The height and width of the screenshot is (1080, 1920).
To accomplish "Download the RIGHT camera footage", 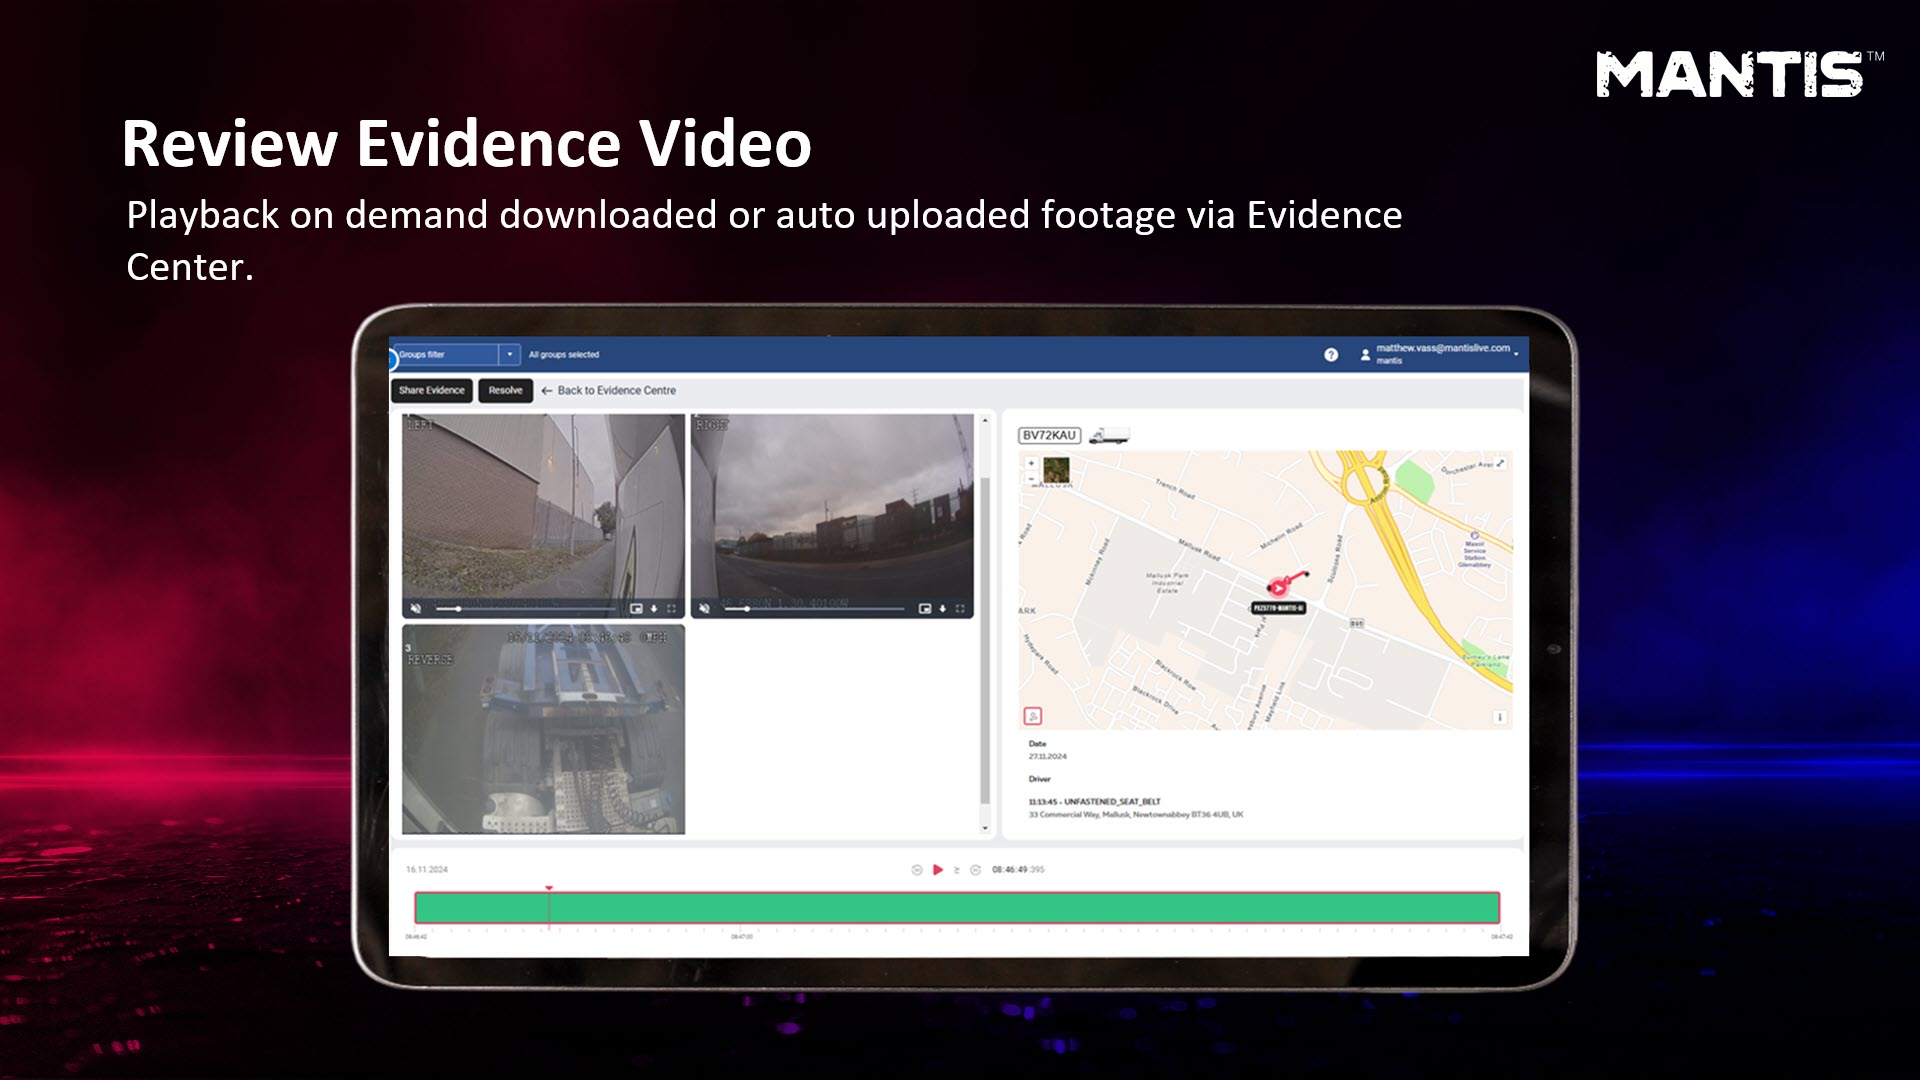I will click(942, 608).
